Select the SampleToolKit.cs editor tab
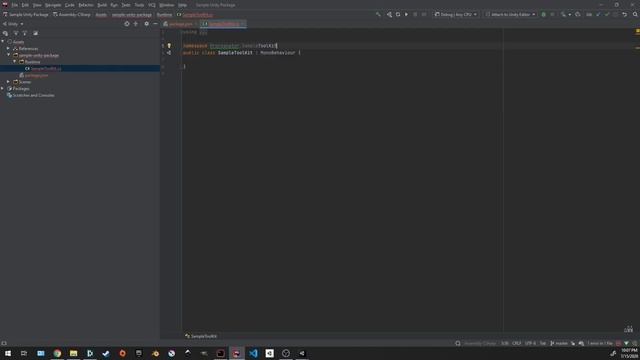The image size is (640, 360). [x=224, y=24]
